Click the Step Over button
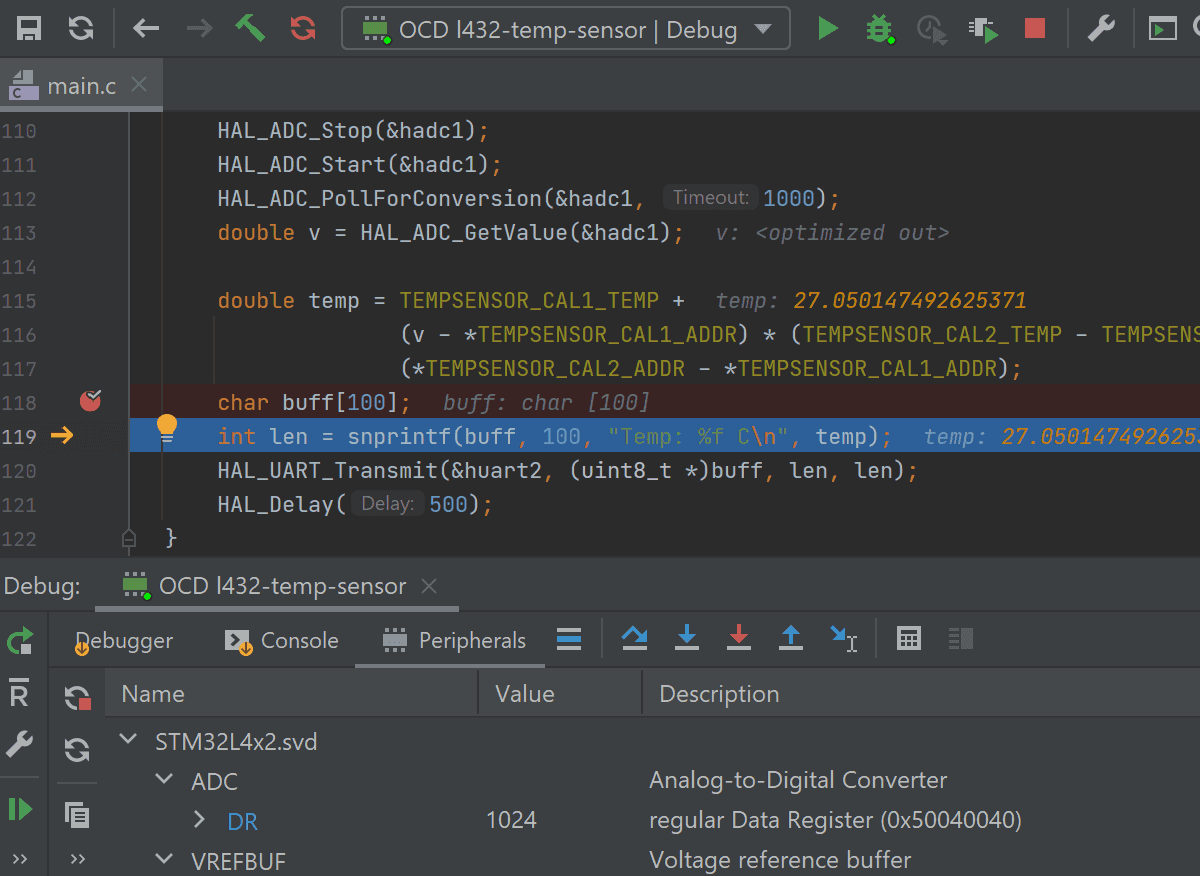This screenshot has width=1200, height=876. pyautogui.click(x=634, y=638)
